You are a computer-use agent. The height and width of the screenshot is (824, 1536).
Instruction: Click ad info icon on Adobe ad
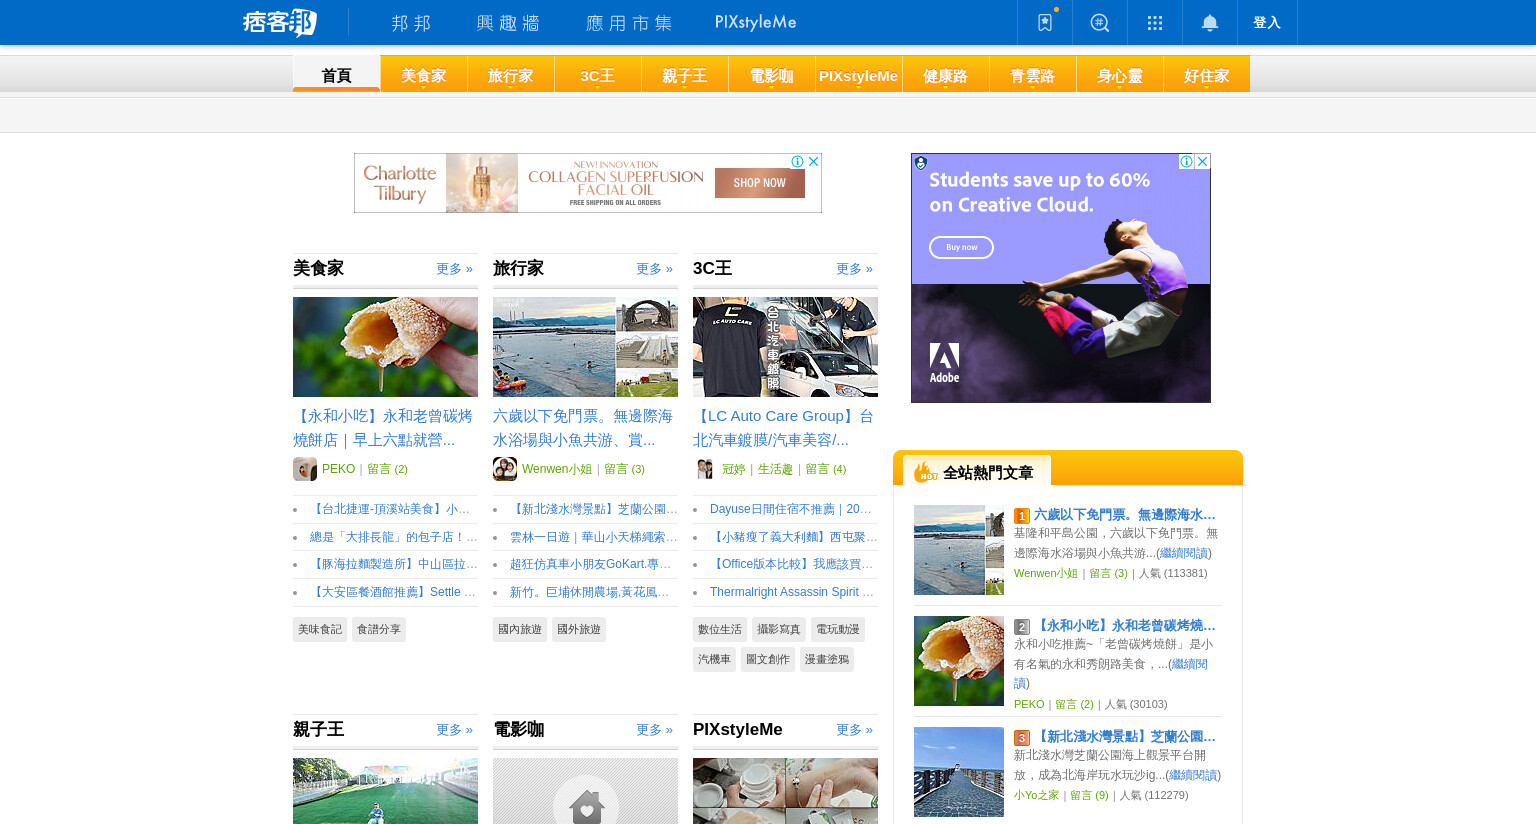[1186, 161]
